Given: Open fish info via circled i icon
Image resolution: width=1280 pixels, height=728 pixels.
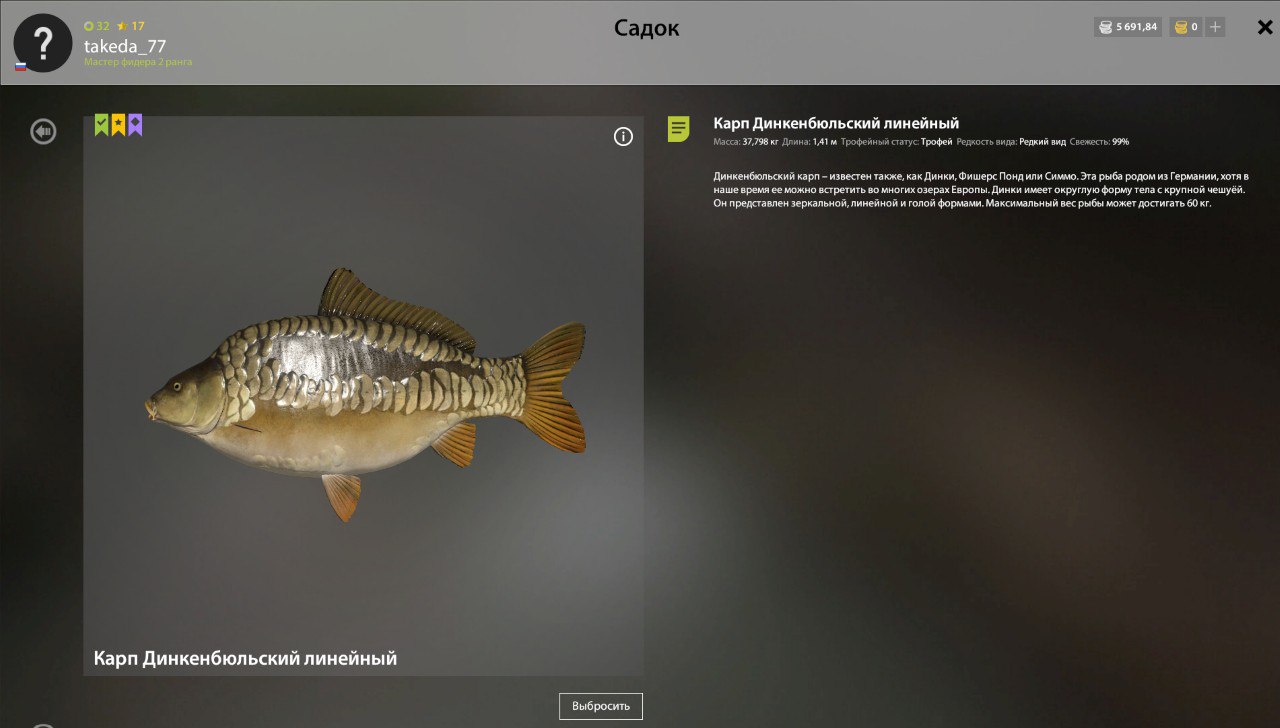Looking at the screenshot, I should click(623, 137).
